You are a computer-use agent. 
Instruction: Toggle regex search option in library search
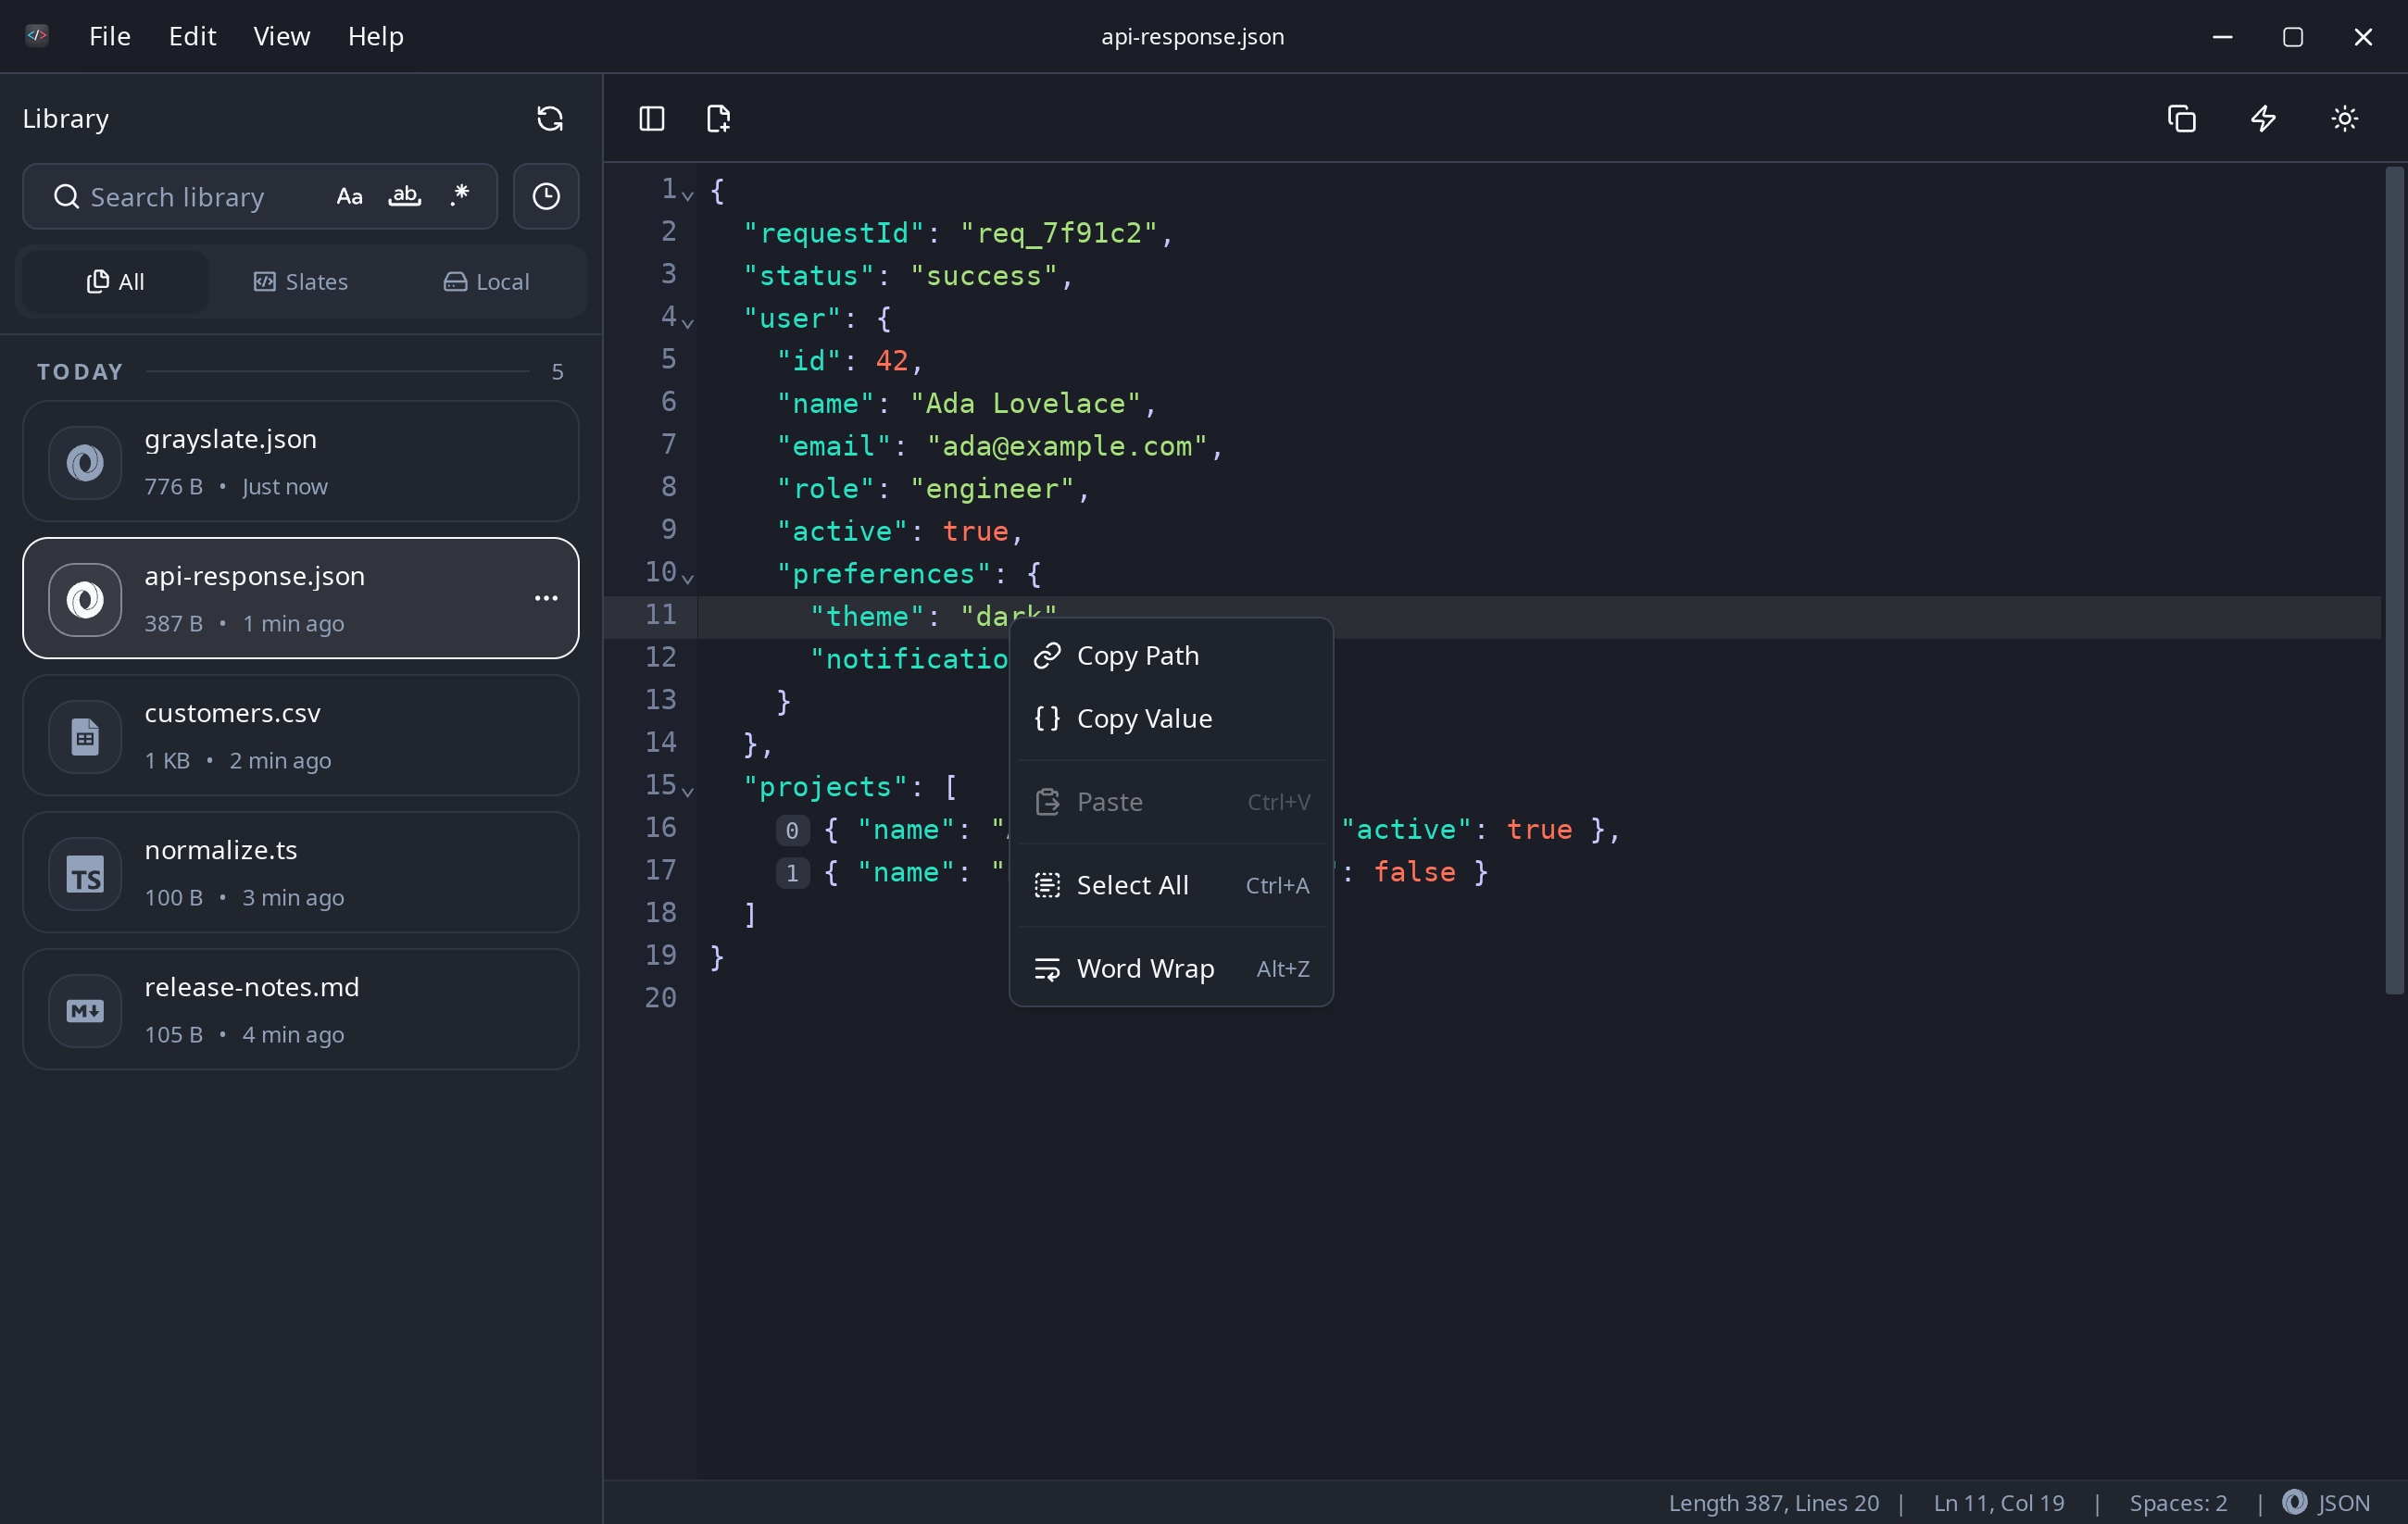pyautogui.click(x=459, y=196)
